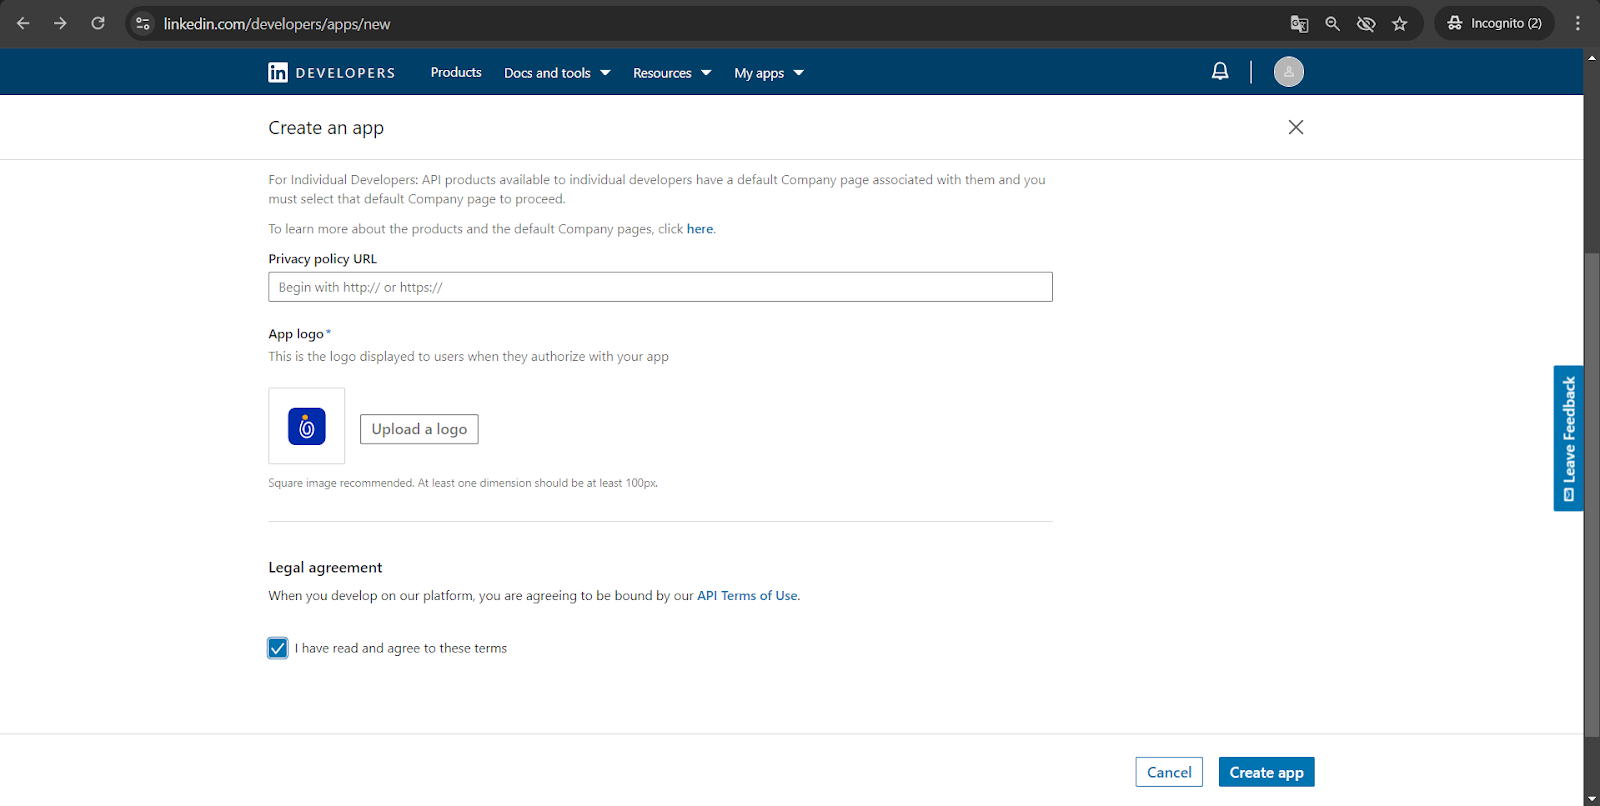Open the profile avatar menu
The image size is (1600, 806).
(x=1288, y=71)
